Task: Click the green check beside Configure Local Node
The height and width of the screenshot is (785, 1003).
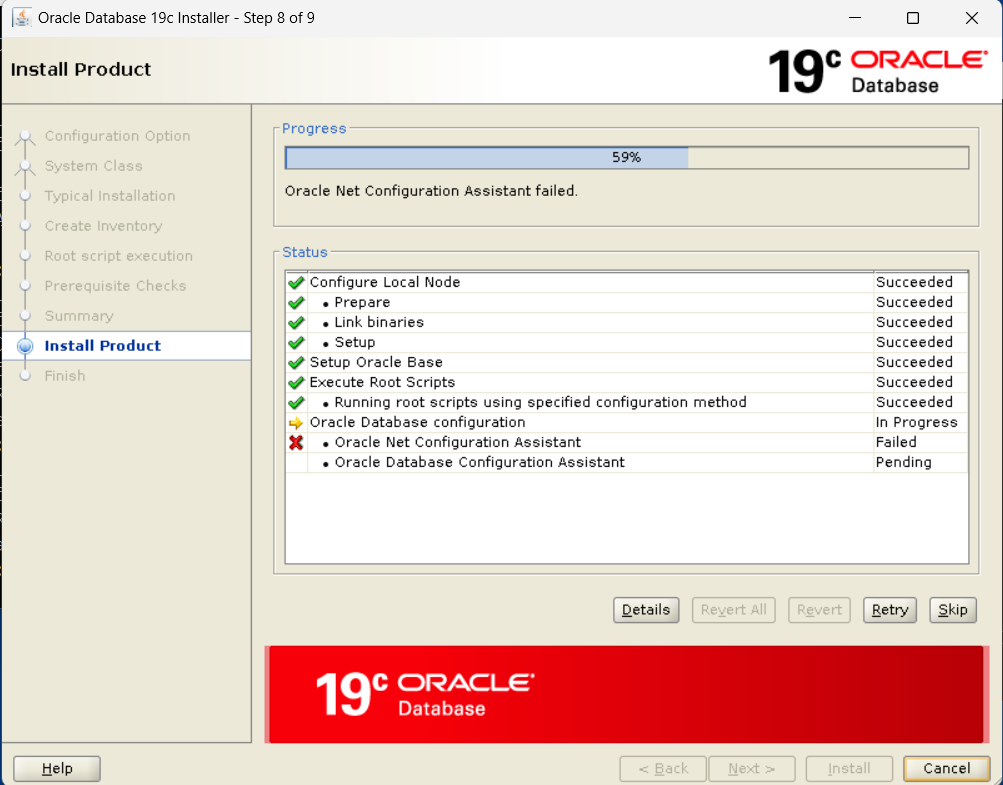Action: (x=296, y=282)
